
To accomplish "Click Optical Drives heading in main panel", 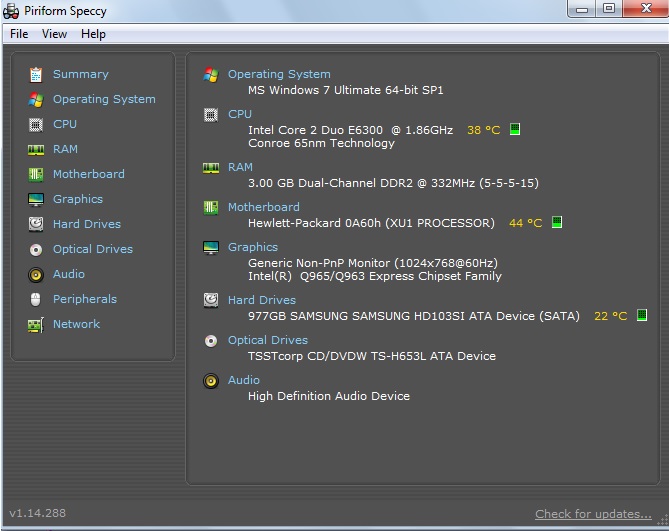I will tap(268, 340).
